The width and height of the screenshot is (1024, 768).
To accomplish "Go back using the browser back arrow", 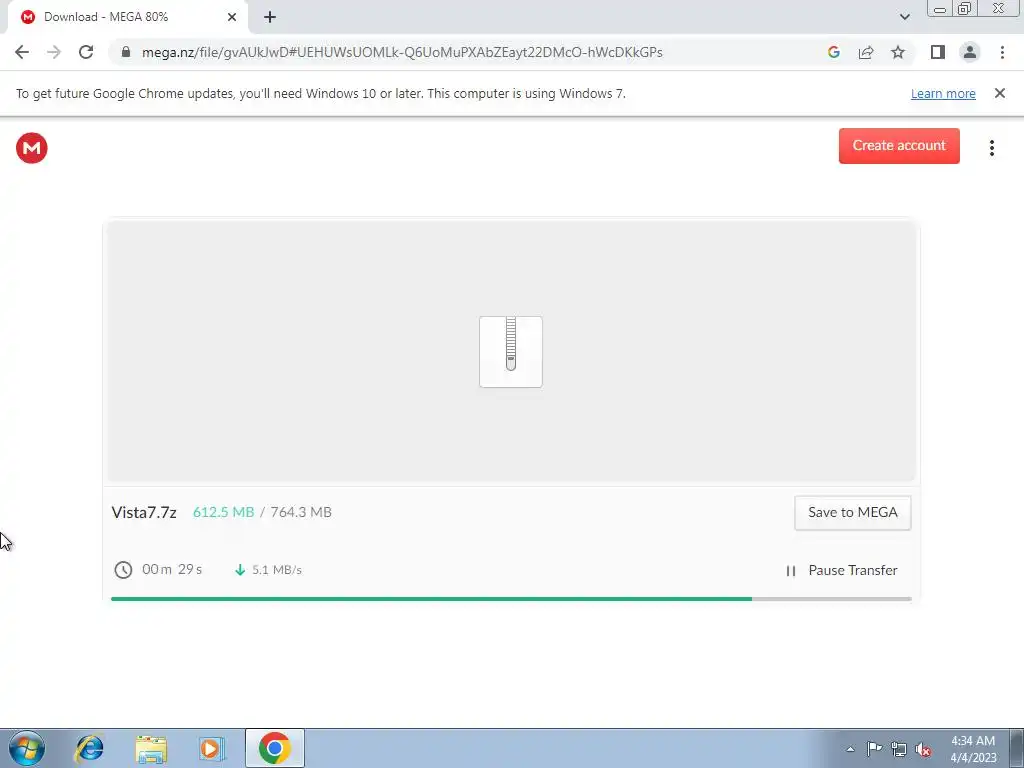I will click(22, 52).
